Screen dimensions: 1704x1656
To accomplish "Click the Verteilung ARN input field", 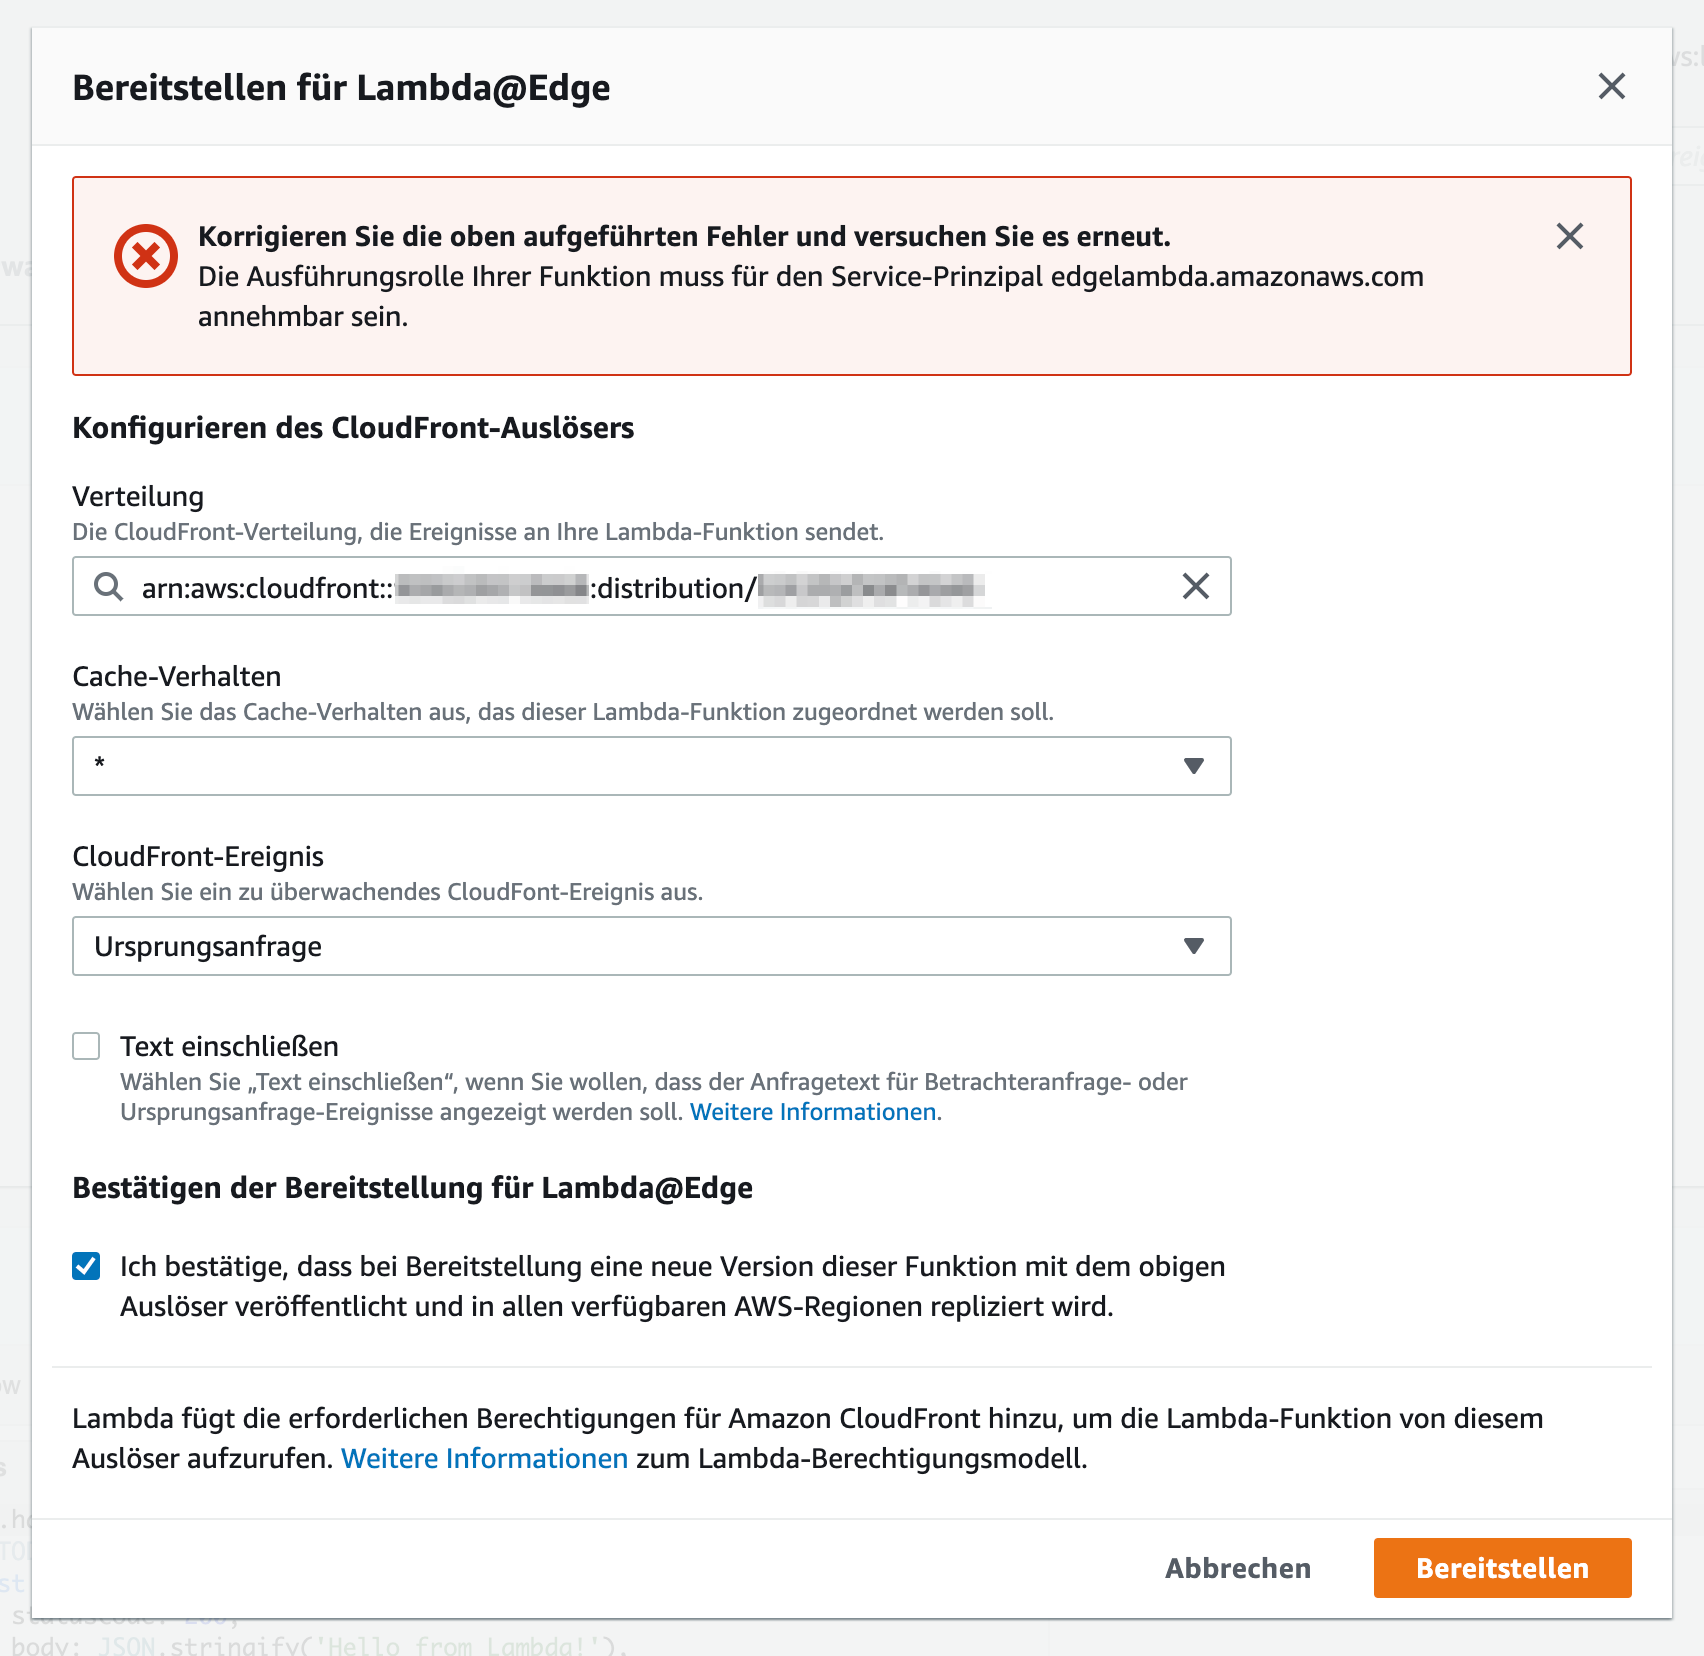I will click(x=650, y=587).
